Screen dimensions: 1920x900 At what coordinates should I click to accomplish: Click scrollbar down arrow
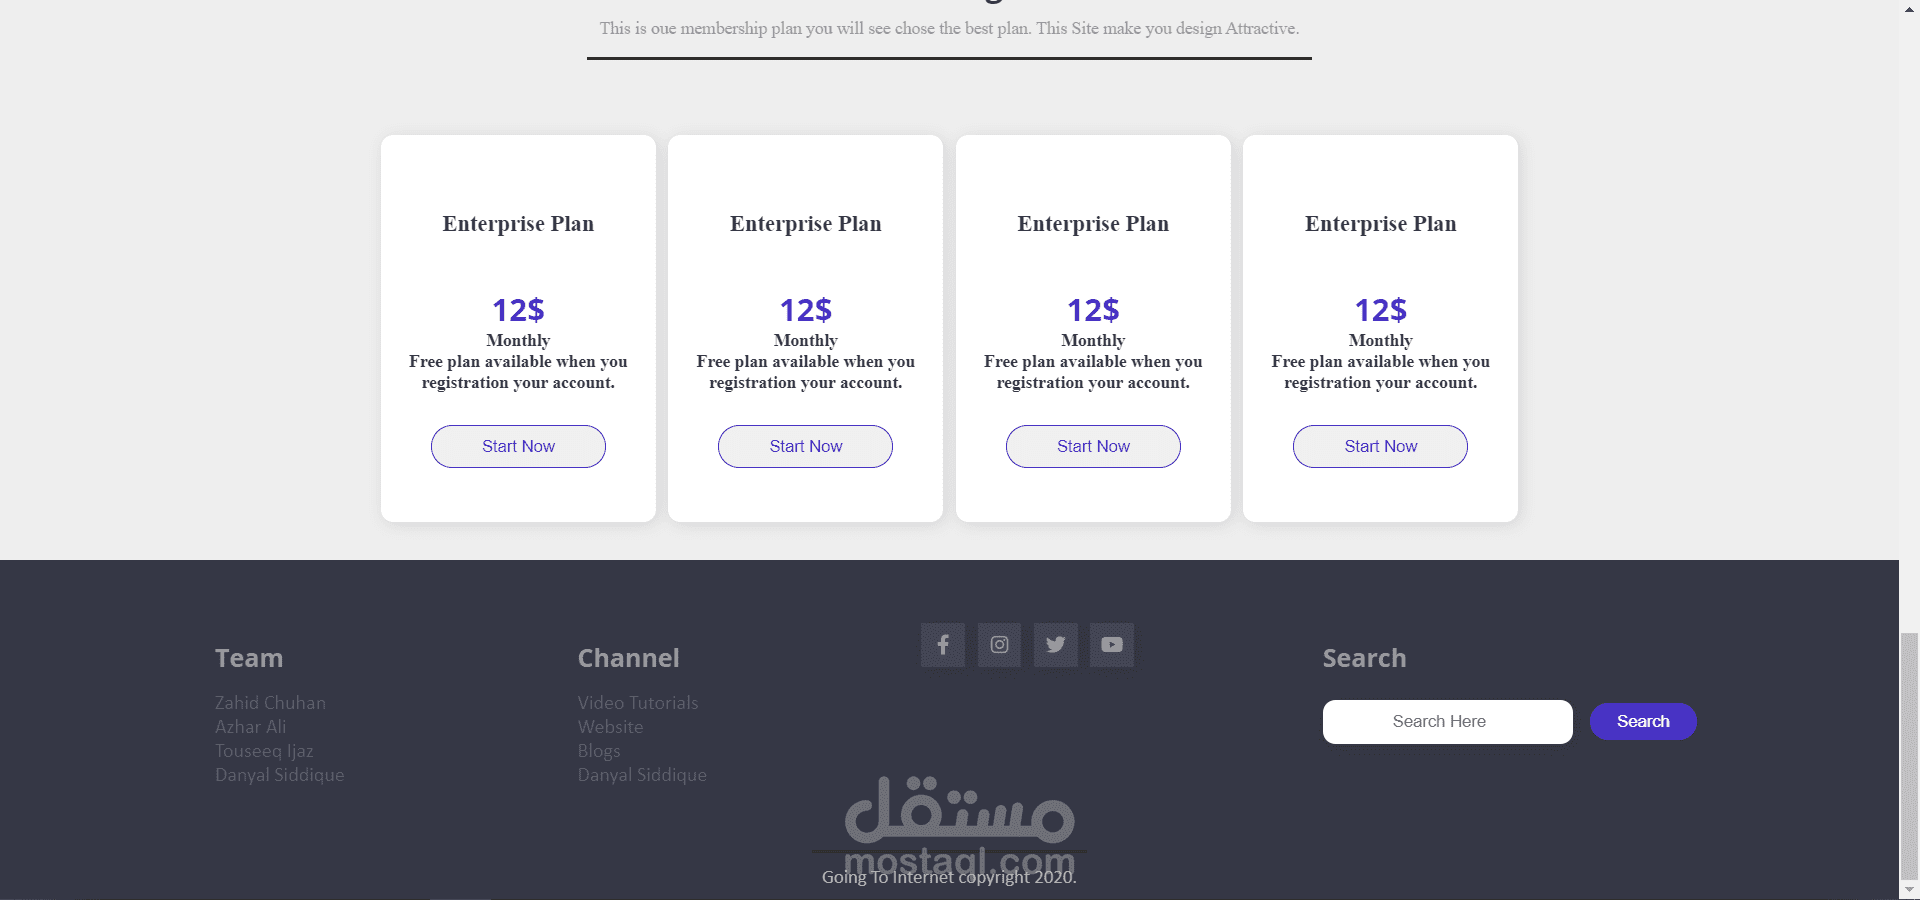click(1909, 889)
